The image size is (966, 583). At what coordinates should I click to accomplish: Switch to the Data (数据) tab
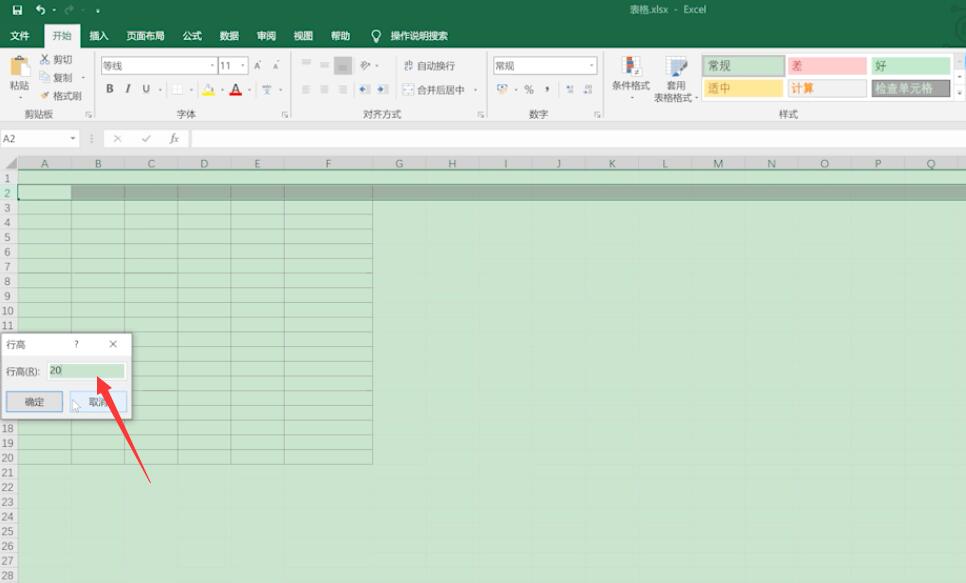229,36
